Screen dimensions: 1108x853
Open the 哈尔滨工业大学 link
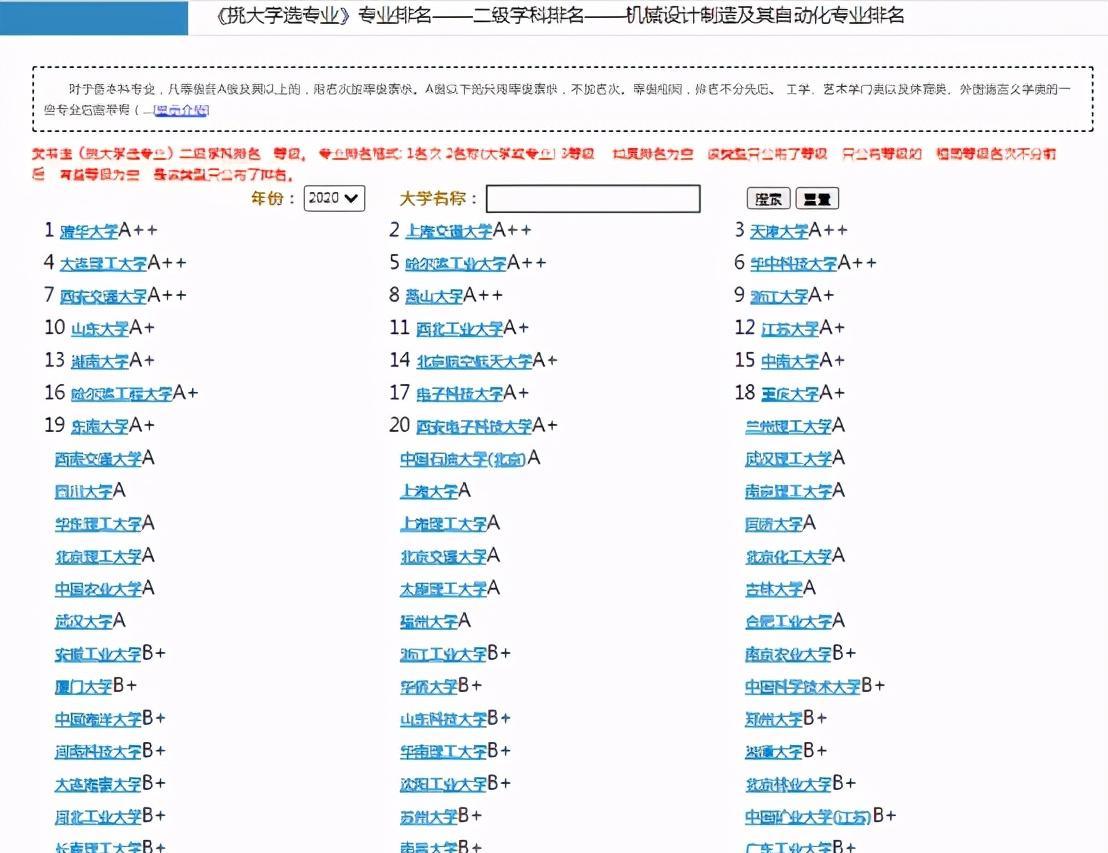(x=456, y=264)
